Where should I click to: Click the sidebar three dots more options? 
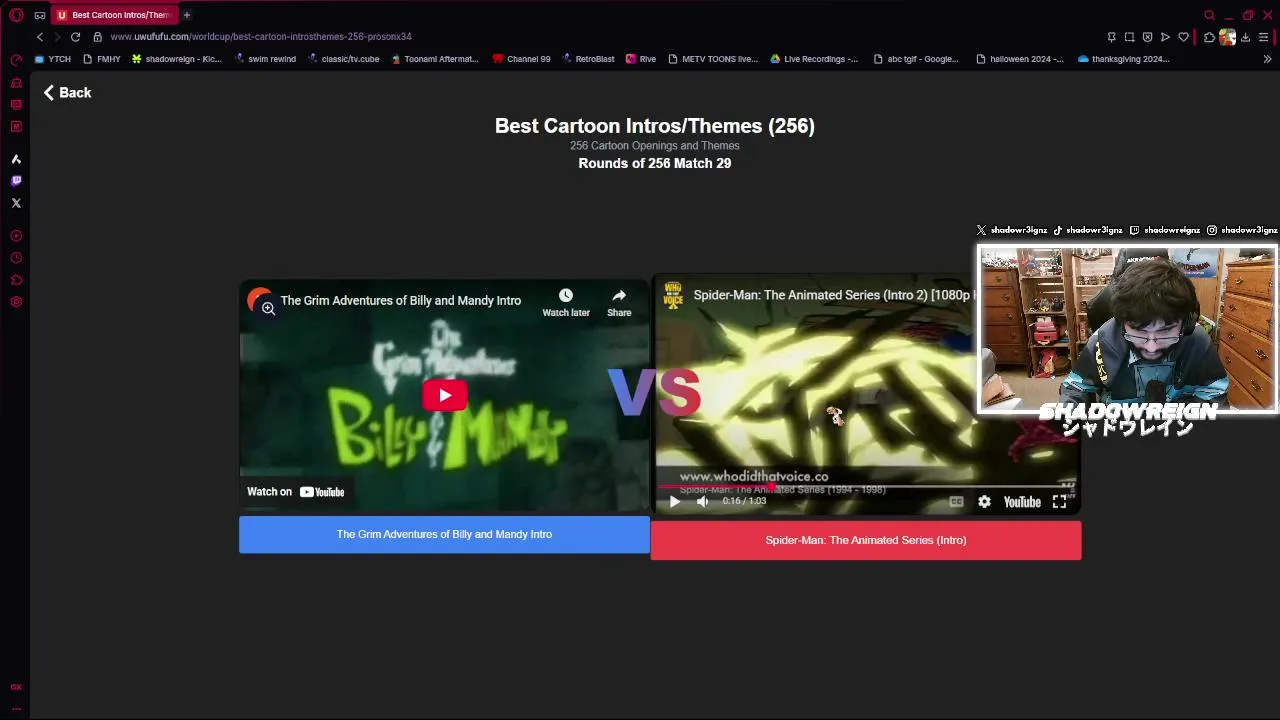(16, 708)
